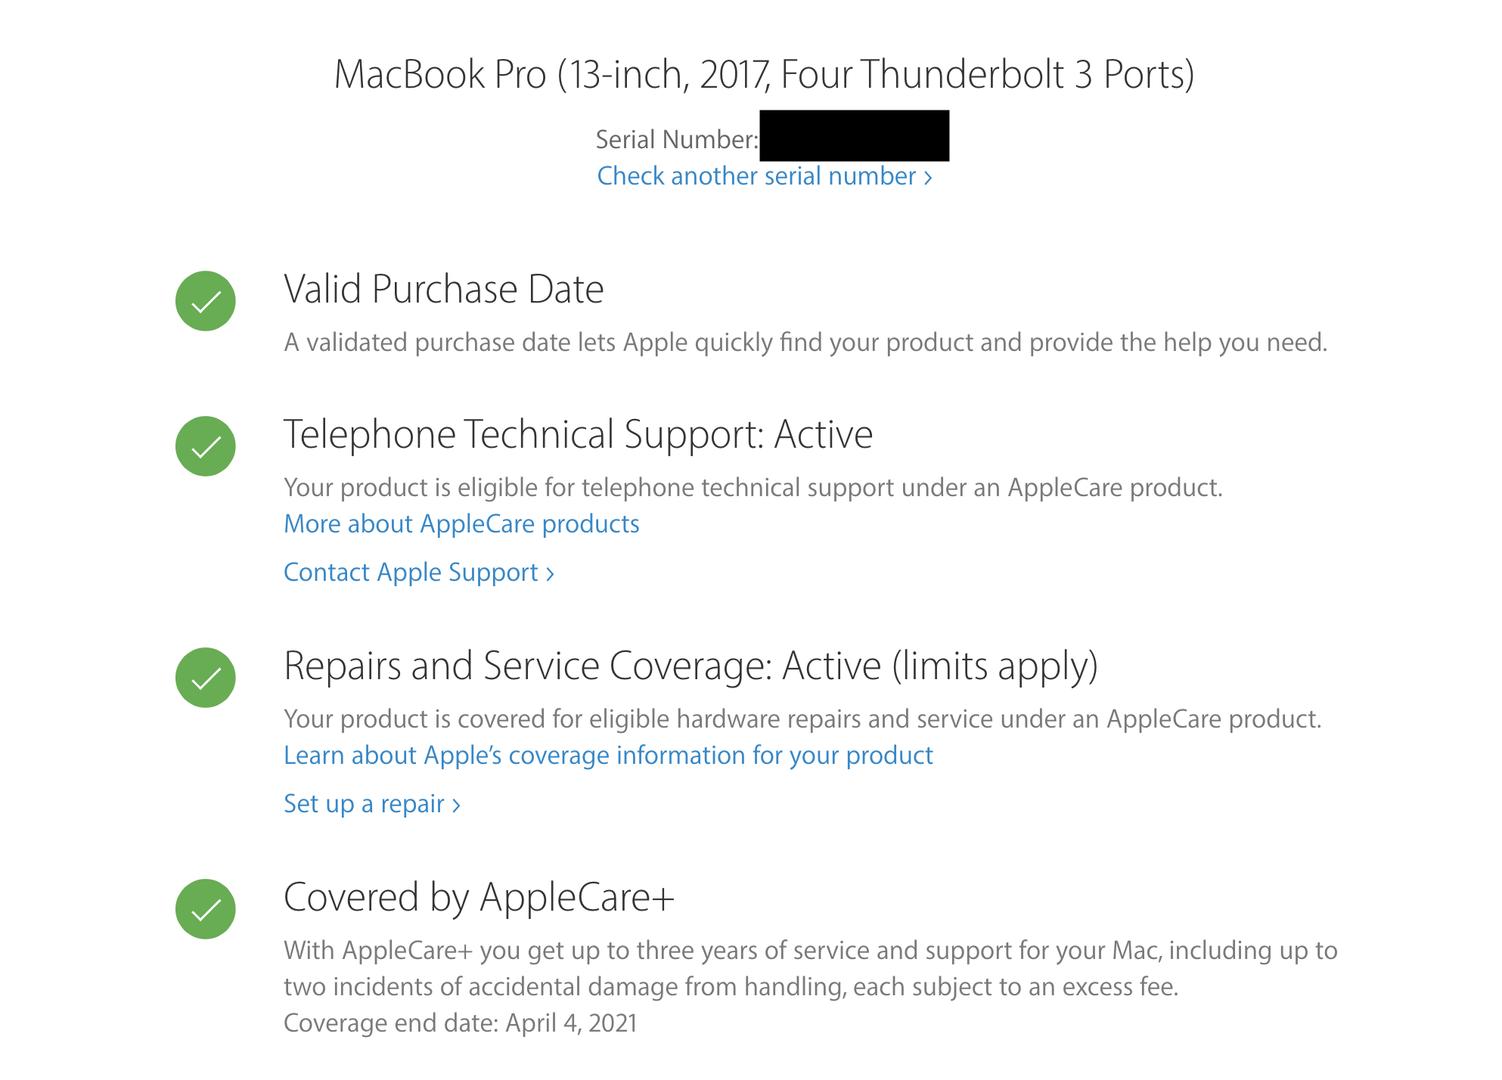Click the green checkmark beside Valid Purchase Date
Screen dimensions: 1502x1080
[x=205, y=301]
